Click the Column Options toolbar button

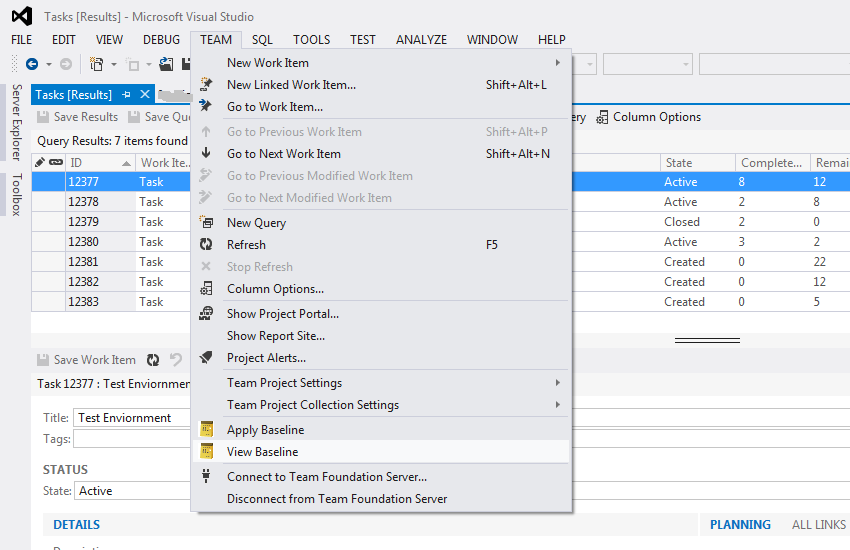(648, 117)
